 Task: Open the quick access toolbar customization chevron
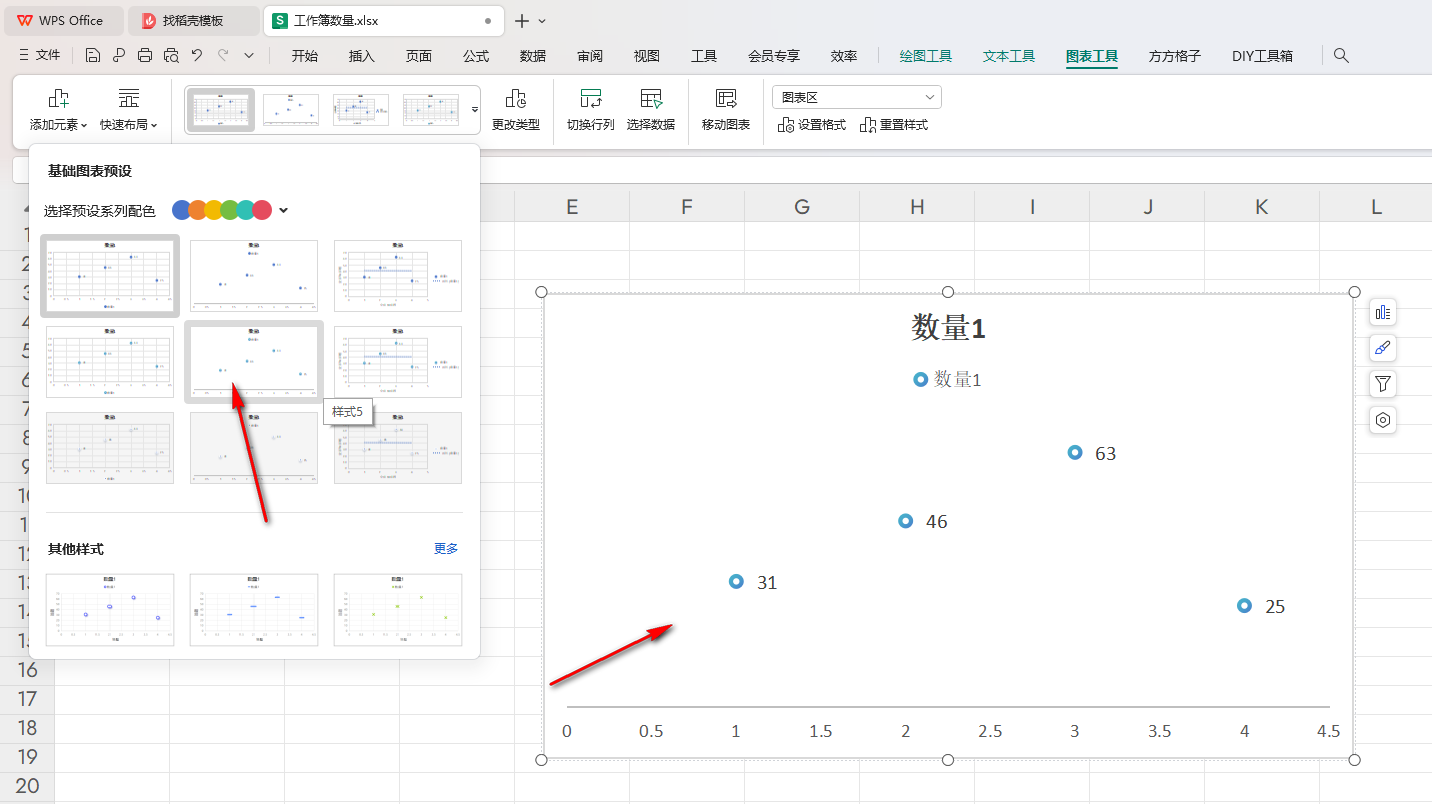click(x=249, y=56)
